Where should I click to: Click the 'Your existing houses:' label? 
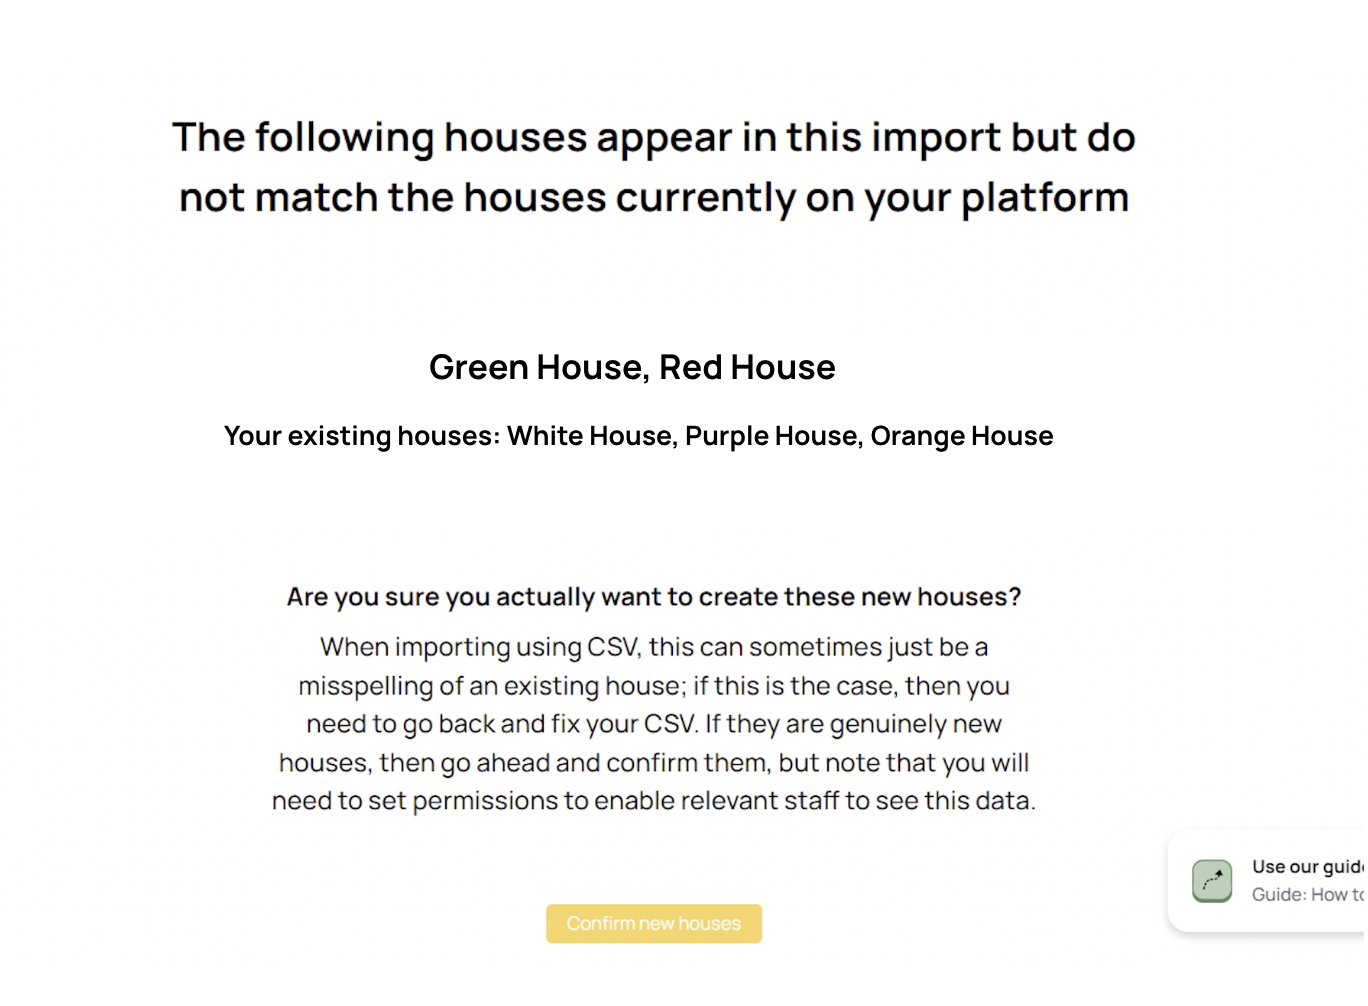pos(362,436)
